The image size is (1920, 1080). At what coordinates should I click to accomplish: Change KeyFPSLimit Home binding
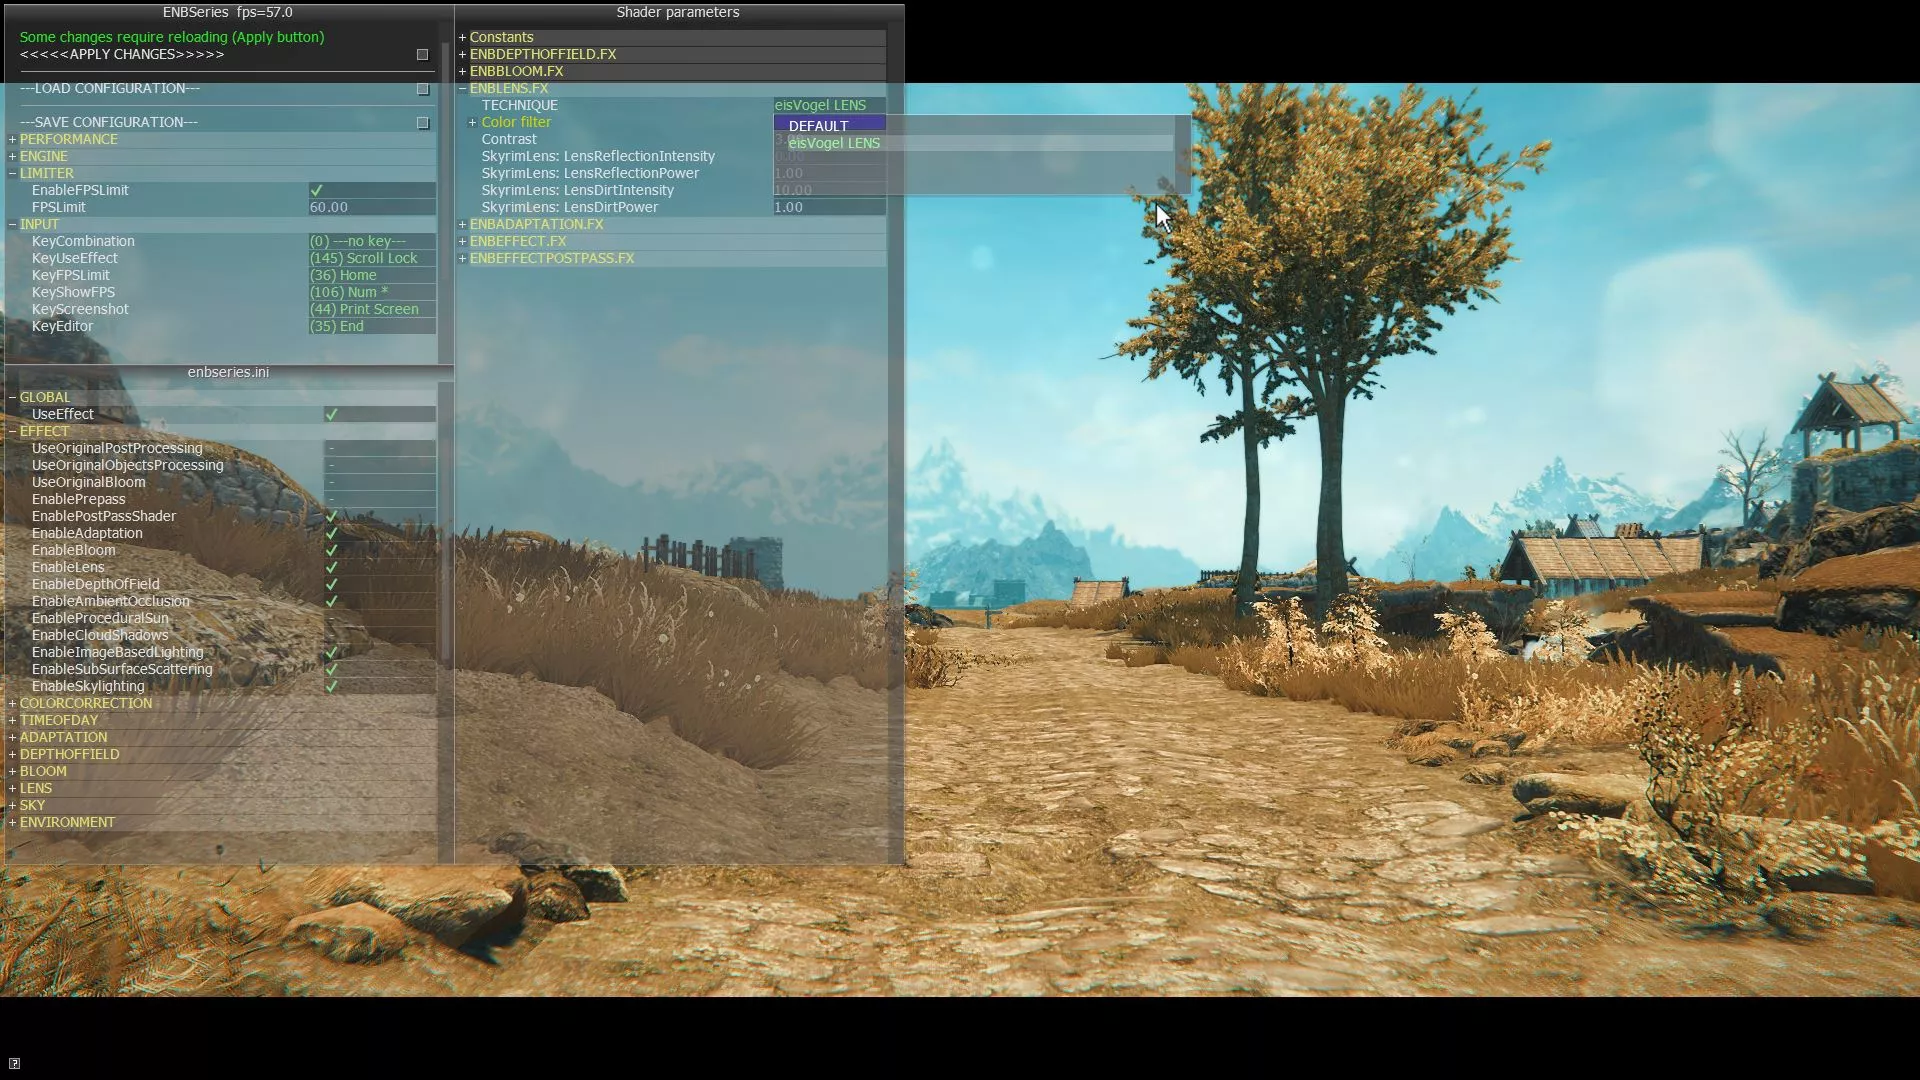[x=371, y=275]
